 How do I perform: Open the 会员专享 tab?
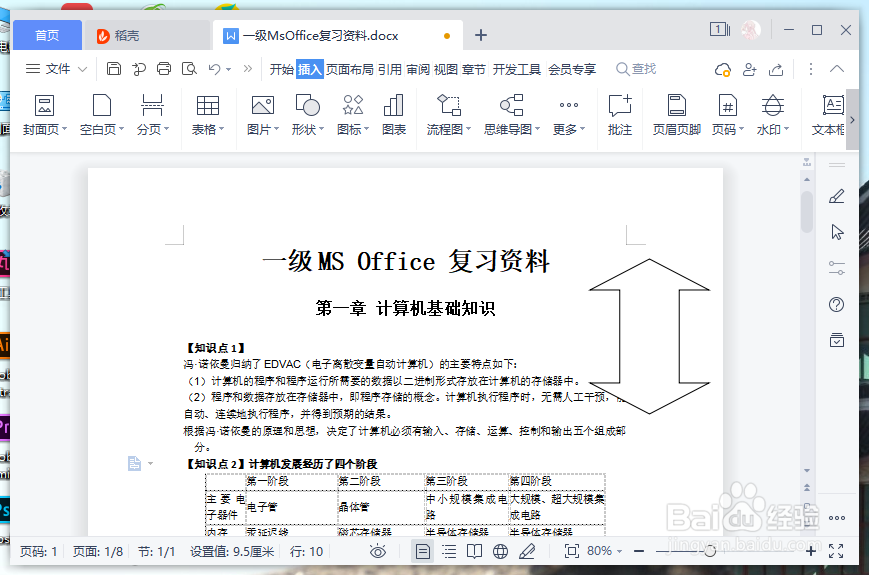(572, 69)
